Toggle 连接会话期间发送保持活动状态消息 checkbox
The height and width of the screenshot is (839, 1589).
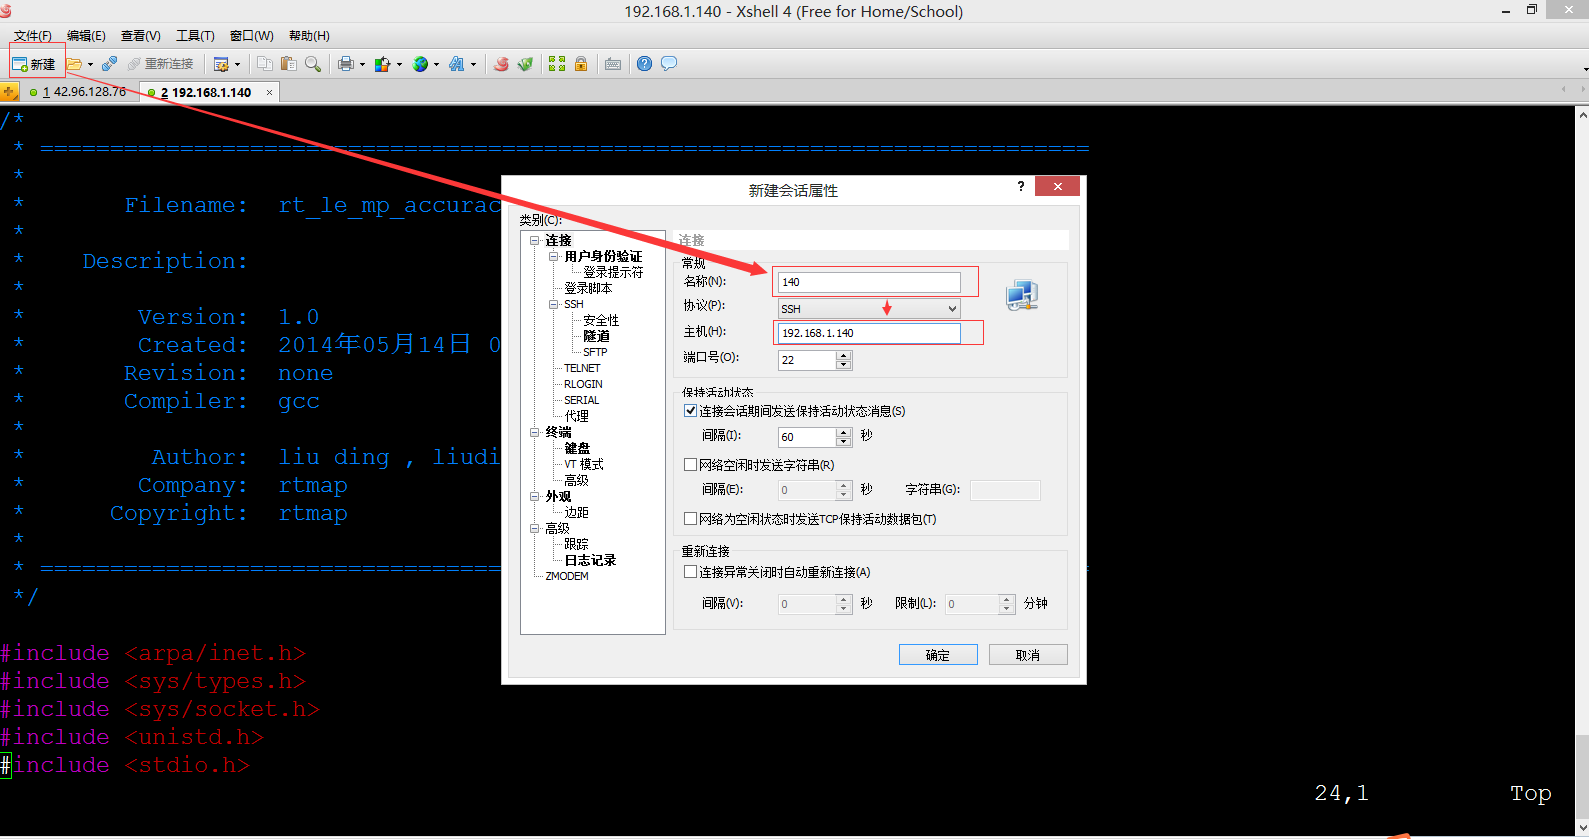click(x=690, y=411)
